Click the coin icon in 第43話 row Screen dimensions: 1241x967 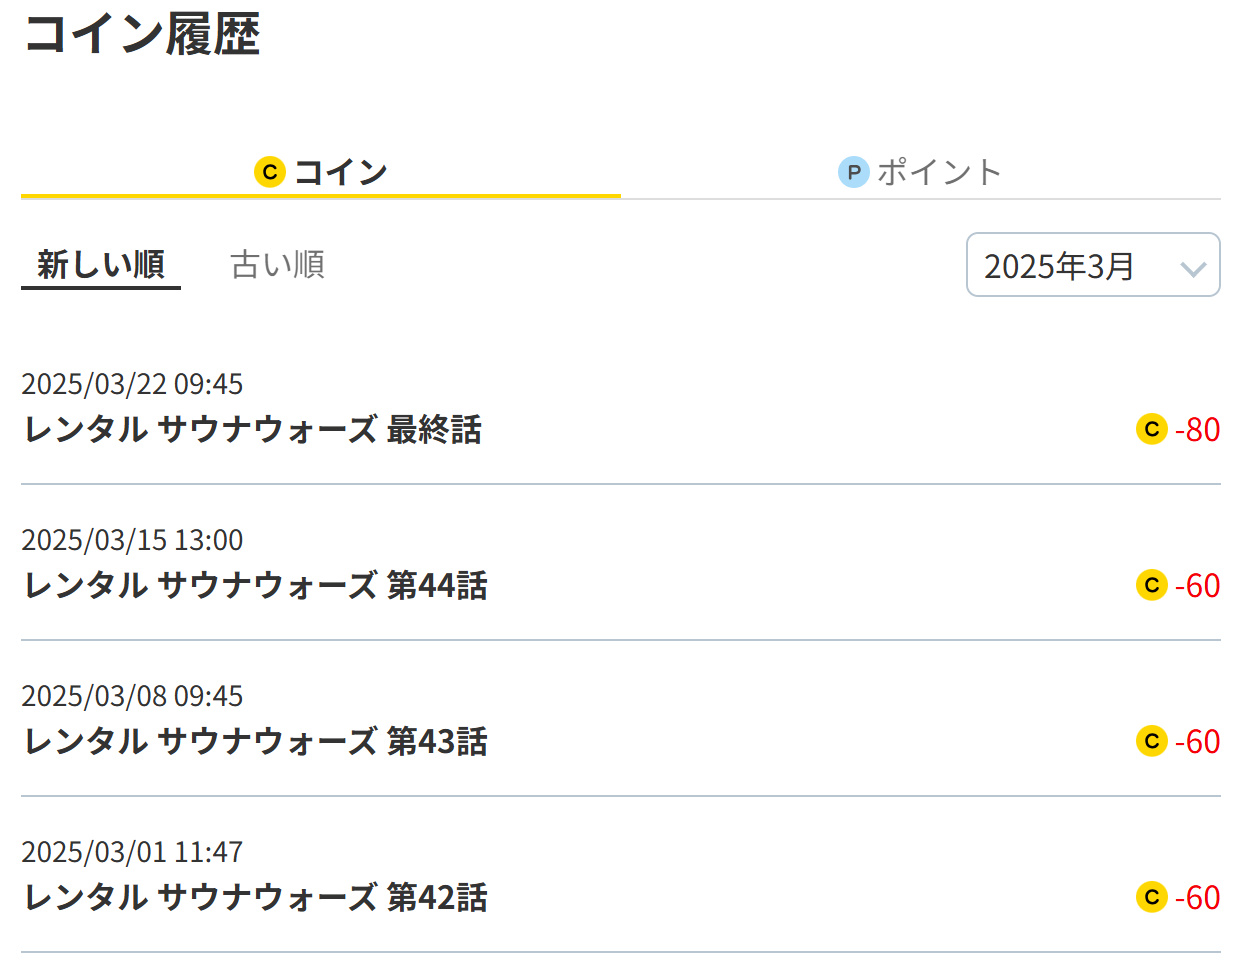(1152, 741)
